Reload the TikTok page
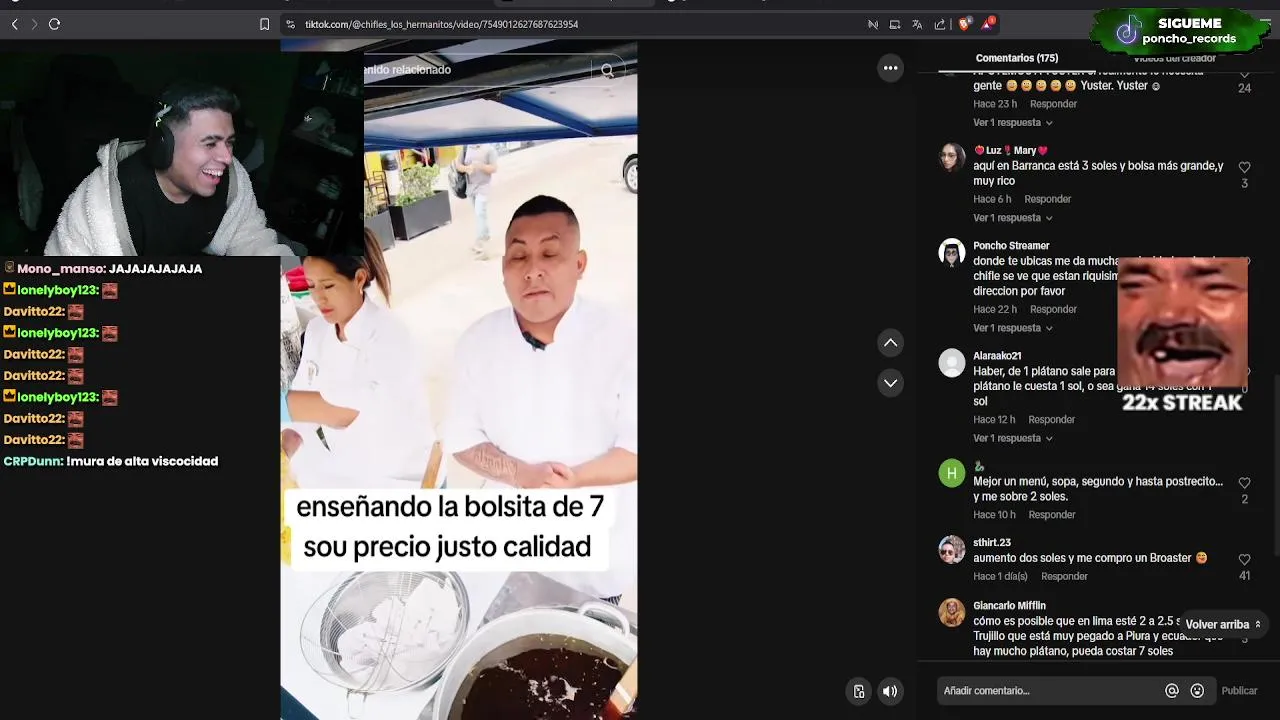 coord(54,24)
